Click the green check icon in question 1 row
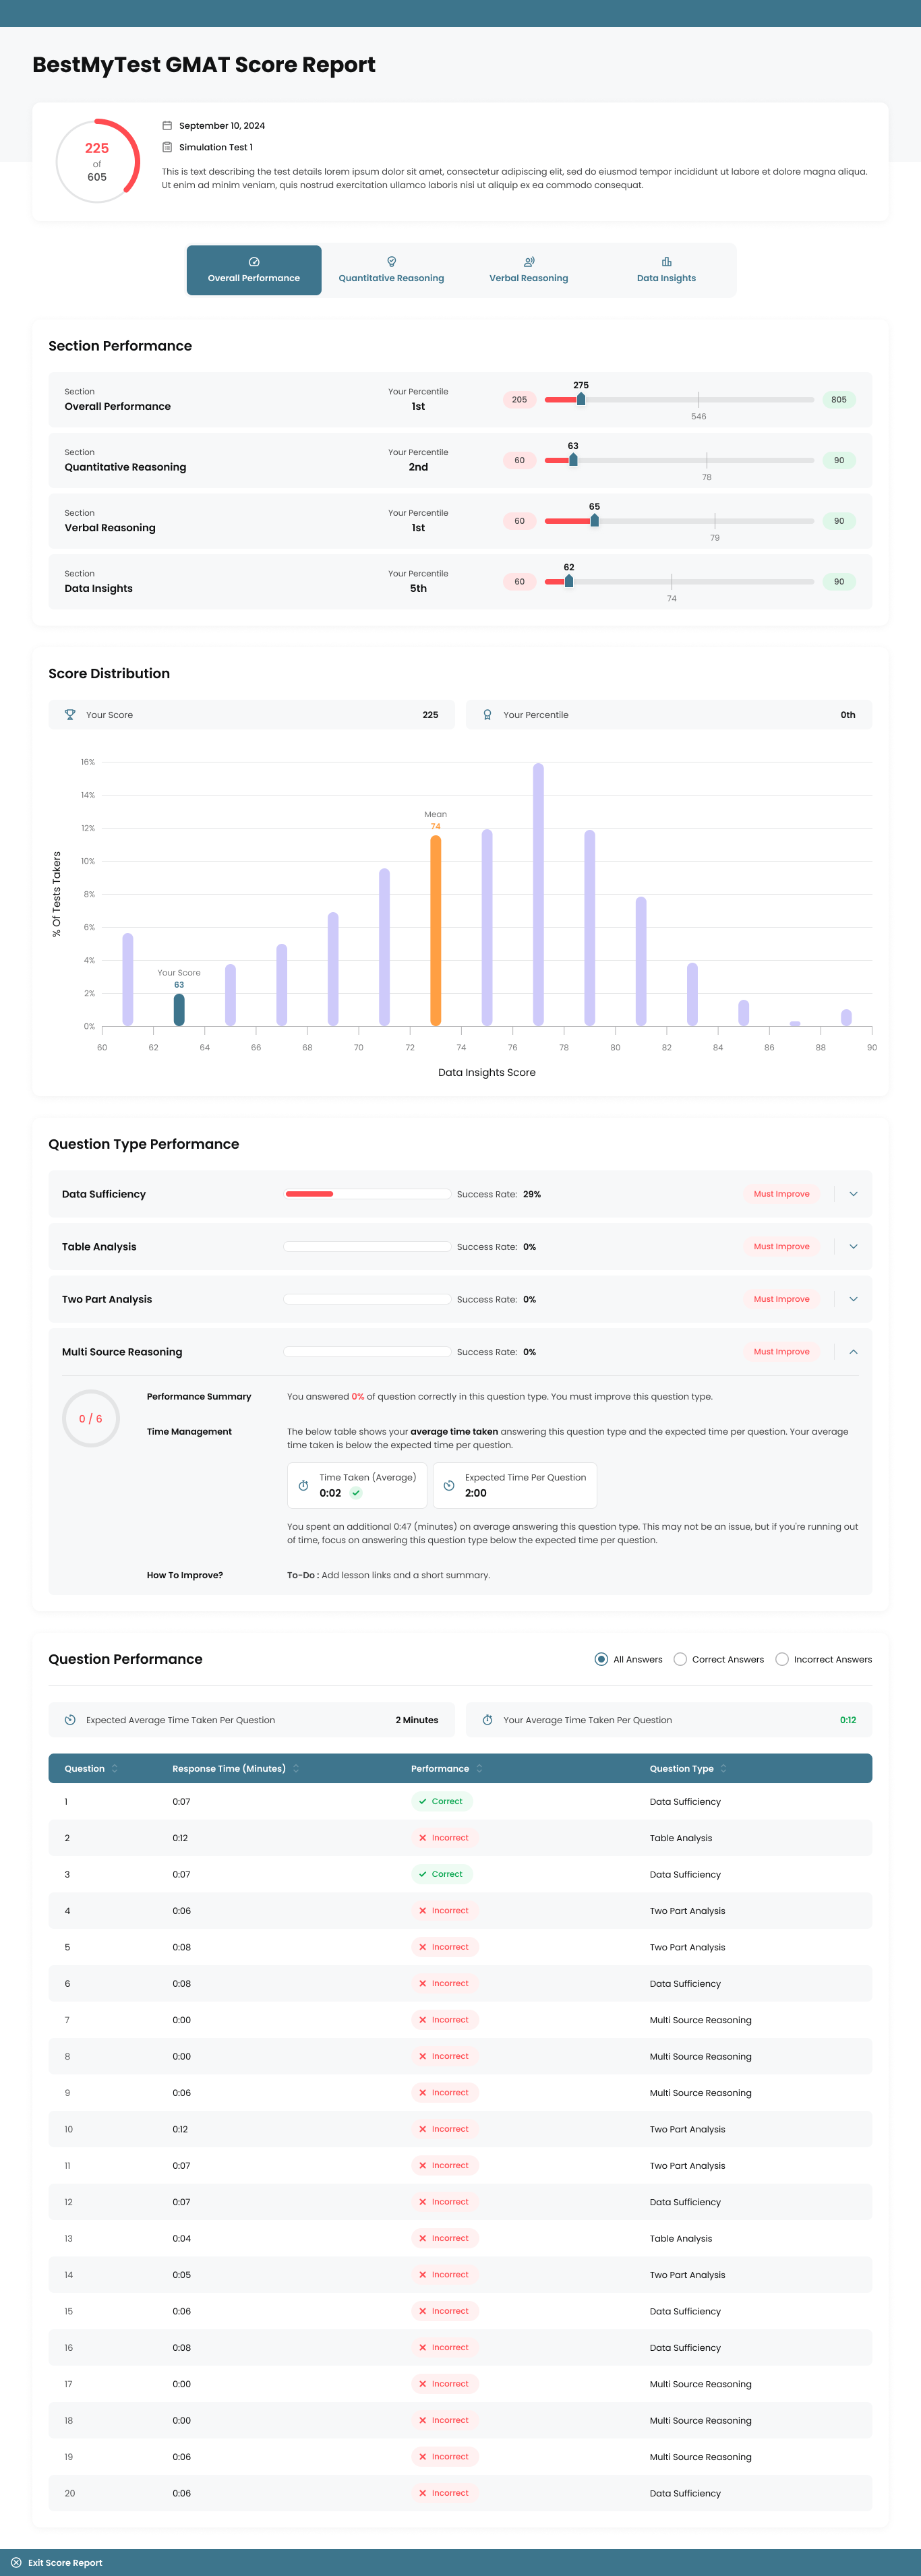This screenshot has width=921, height=2576. coord(423,1801)
